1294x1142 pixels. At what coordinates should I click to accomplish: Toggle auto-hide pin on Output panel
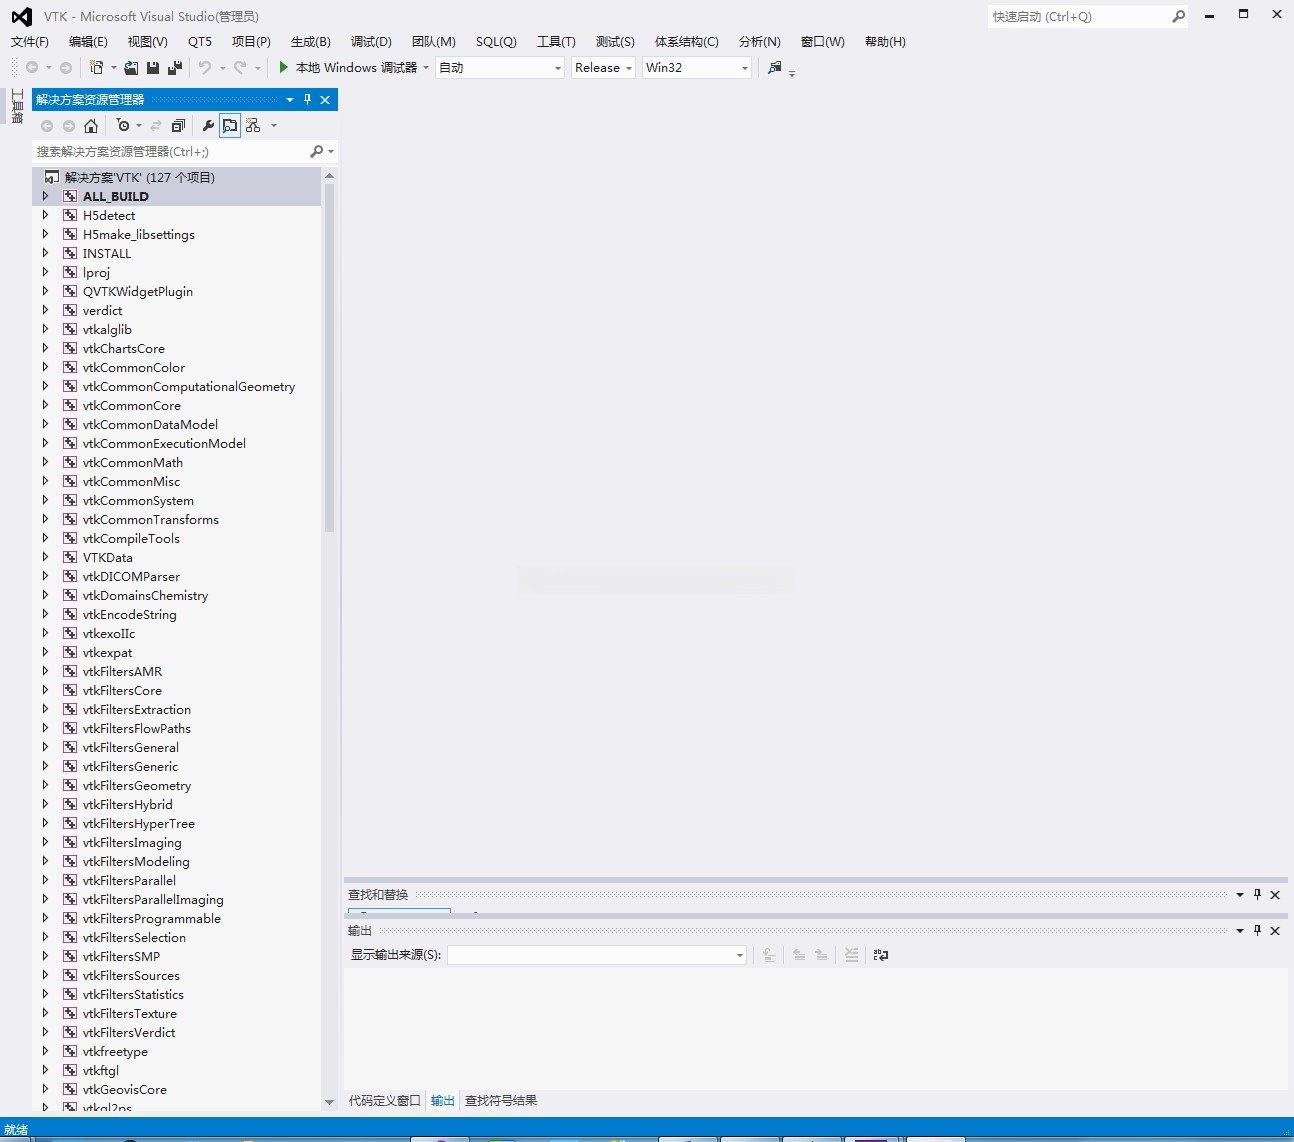point(1257,931)
